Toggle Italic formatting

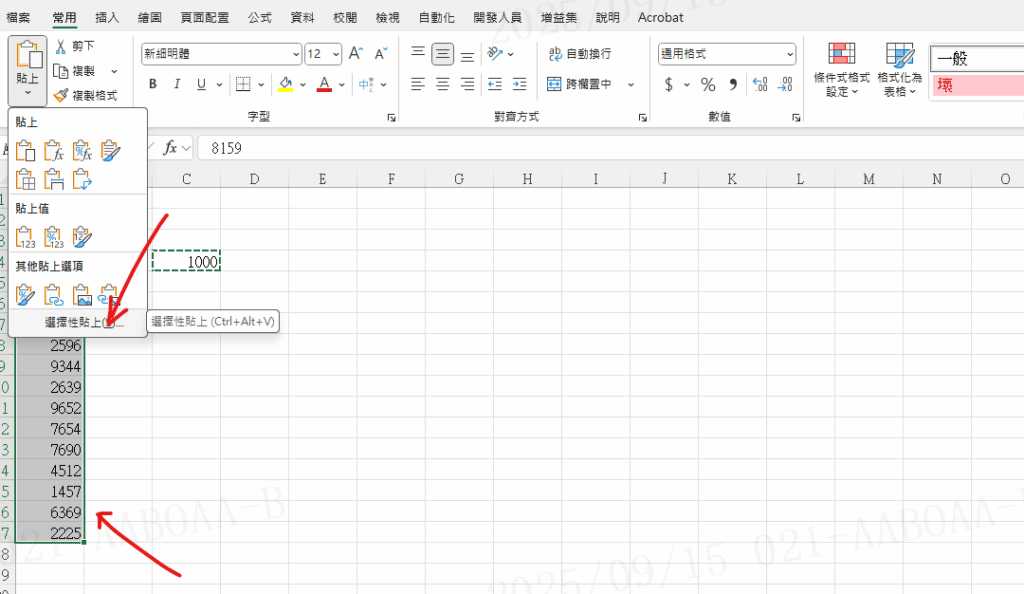point(179,85)
